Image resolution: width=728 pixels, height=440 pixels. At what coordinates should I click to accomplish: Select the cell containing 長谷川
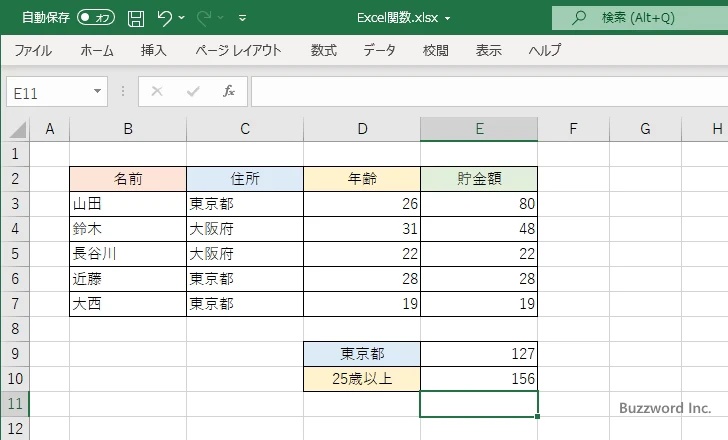[x=128, y=254]
